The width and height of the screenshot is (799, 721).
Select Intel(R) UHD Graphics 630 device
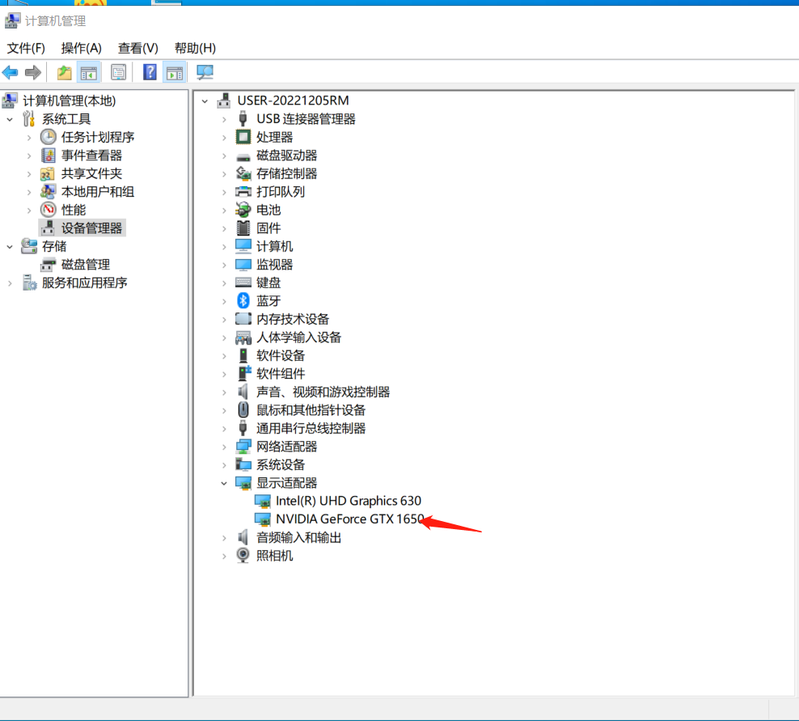pos(348,501)
